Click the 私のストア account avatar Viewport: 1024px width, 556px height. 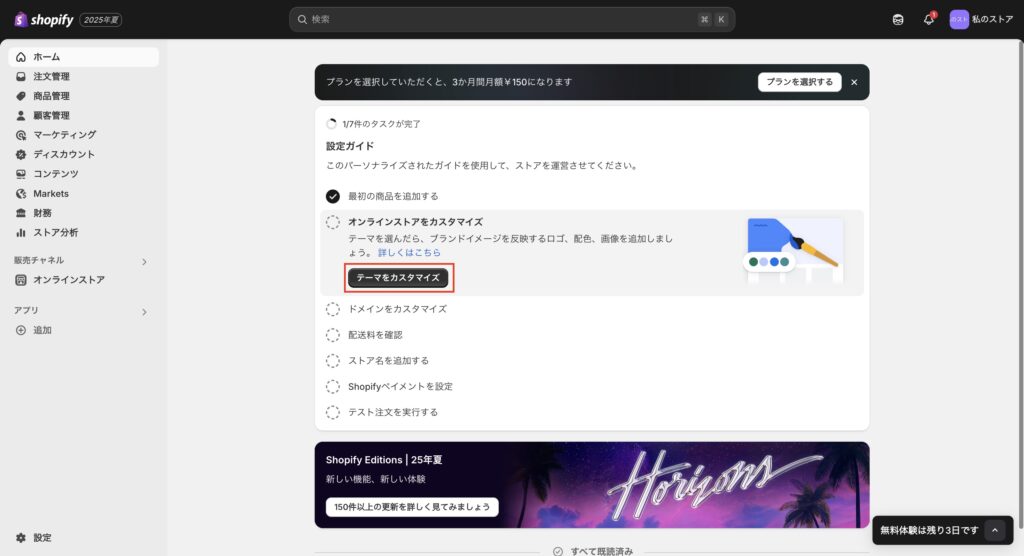click(959, 19)
